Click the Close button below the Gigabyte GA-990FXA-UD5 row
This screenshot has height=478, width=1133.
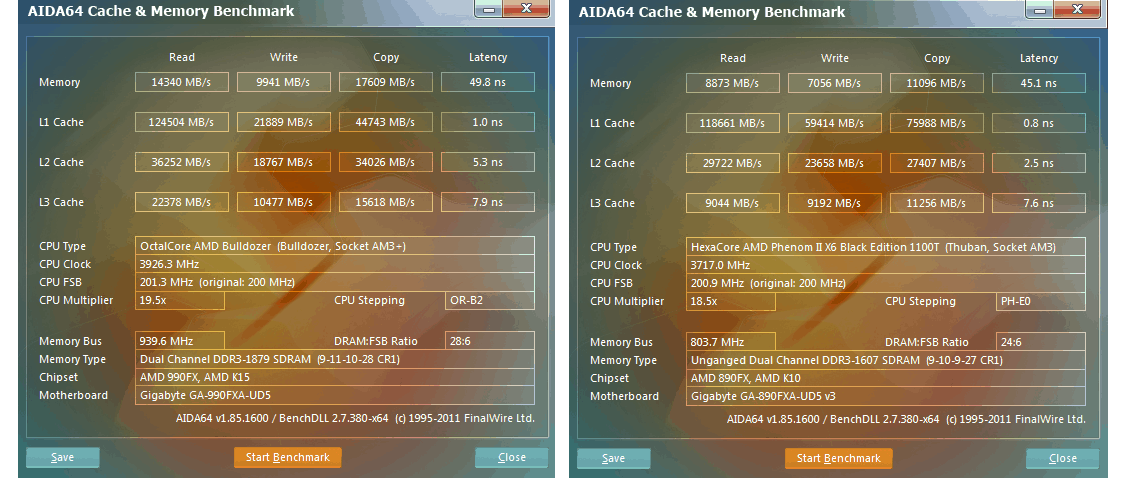[511, 458]
